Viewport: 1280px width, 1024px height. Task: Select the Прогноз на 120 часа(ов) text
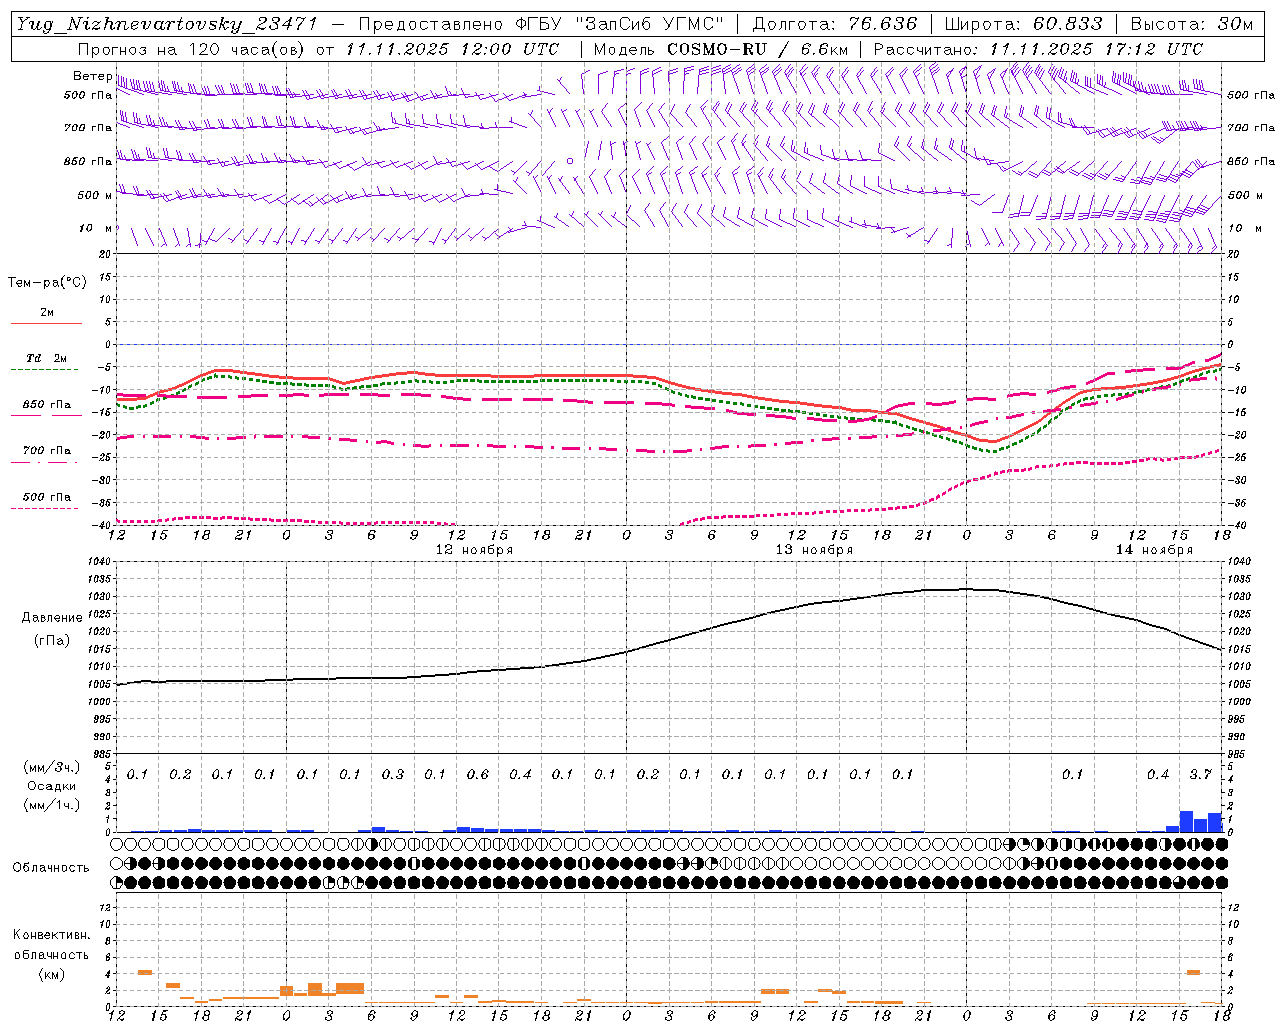click(192, 49)
